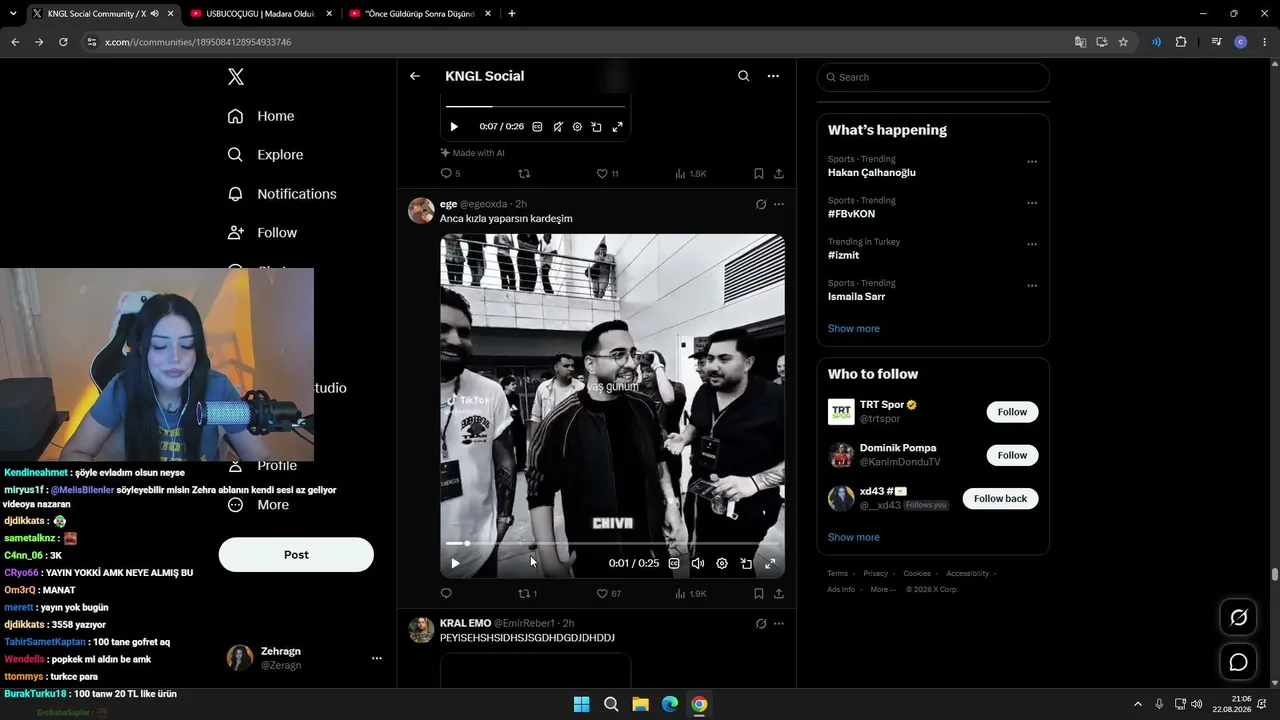Open Chrome Extensions puzzle icon
1280x720 pixels.
[x=1181, y=42]
